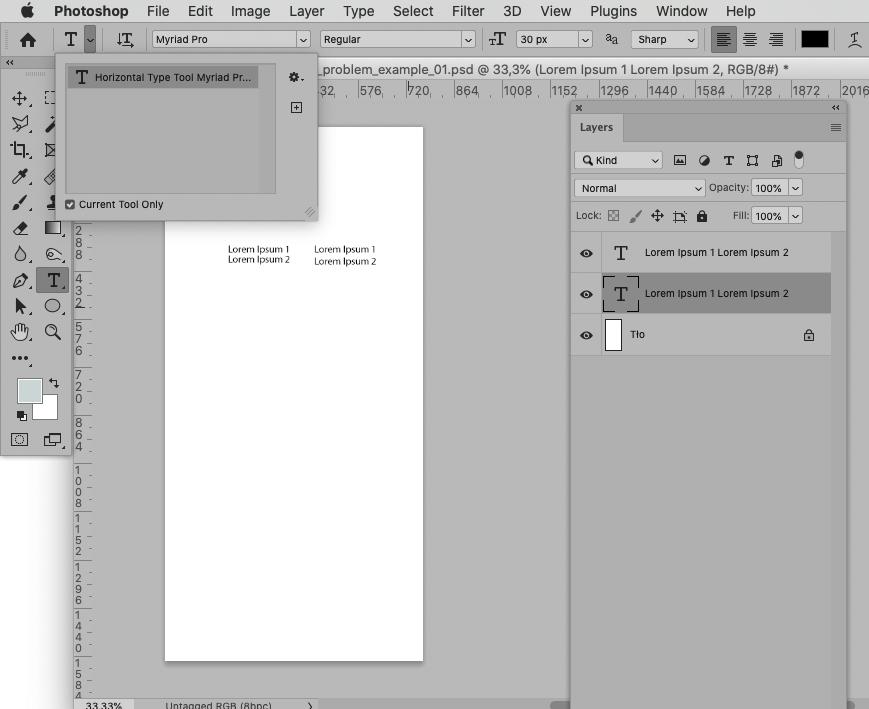Create new tool preset with plus button
Viewport: 869px width, 709px height.
click(296, 106)
